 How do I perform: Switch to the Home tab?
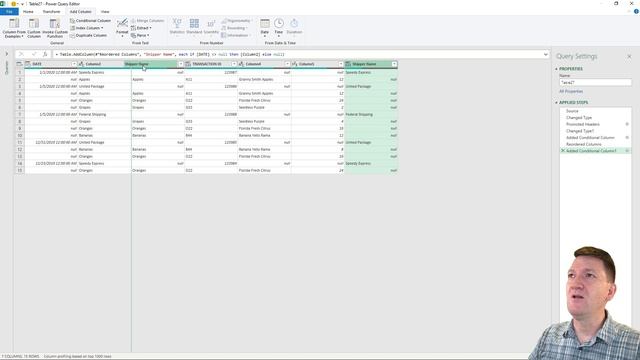coord(28,12)
